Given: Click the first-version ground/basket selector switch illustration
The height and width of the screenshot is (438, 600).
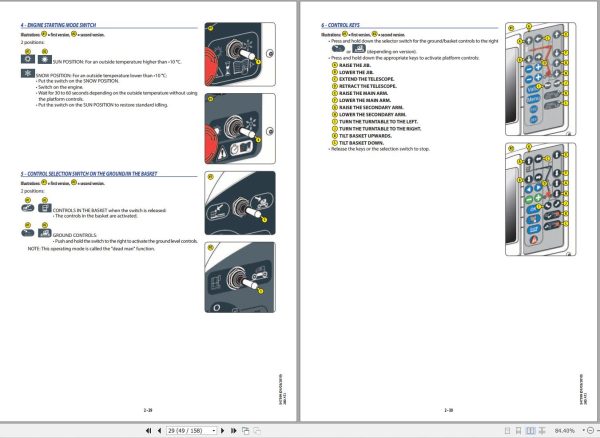Looking at the screenshot, I should [240, 203].
